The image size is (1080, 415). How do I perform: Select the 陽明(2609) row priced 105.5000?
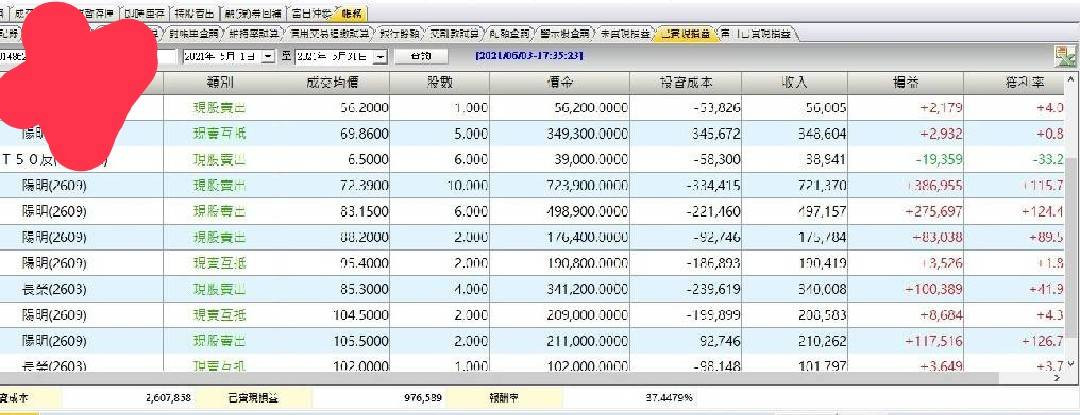coord(532,341)
